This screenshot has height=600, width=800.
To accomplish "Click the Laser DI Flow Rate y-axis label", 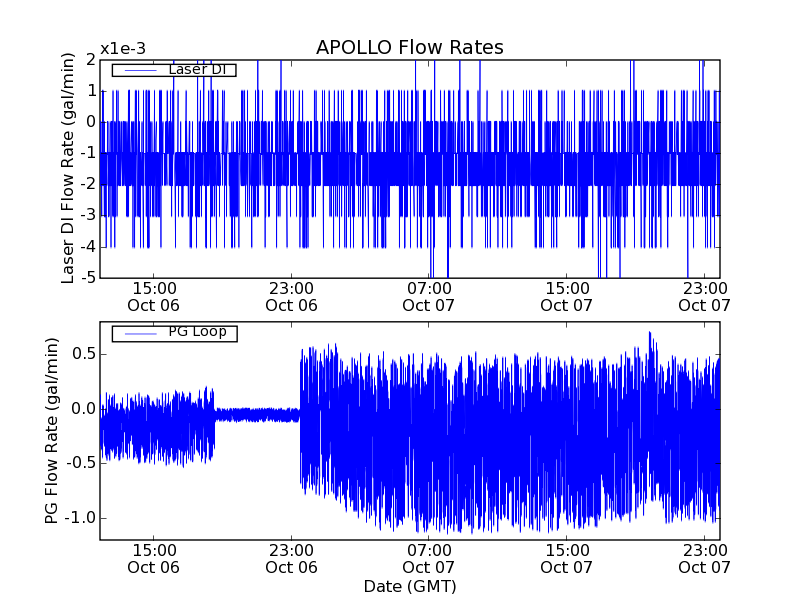I will tap(69, 168).
